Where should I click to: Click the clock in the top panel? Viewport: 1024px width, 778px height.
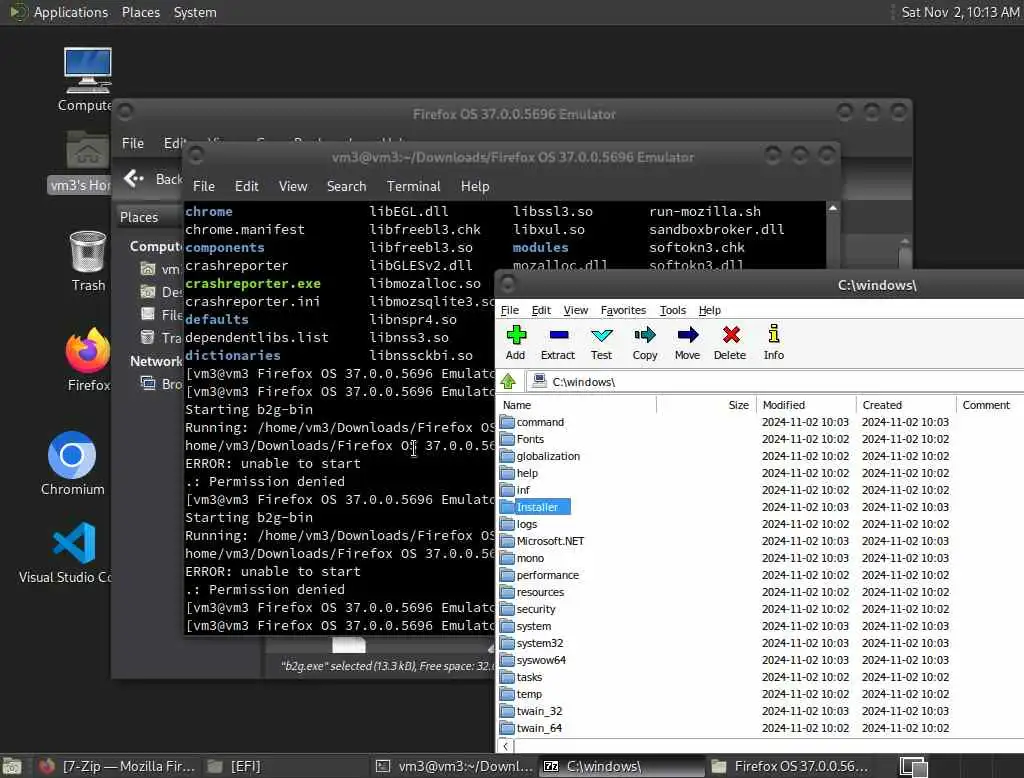(959, 12)
